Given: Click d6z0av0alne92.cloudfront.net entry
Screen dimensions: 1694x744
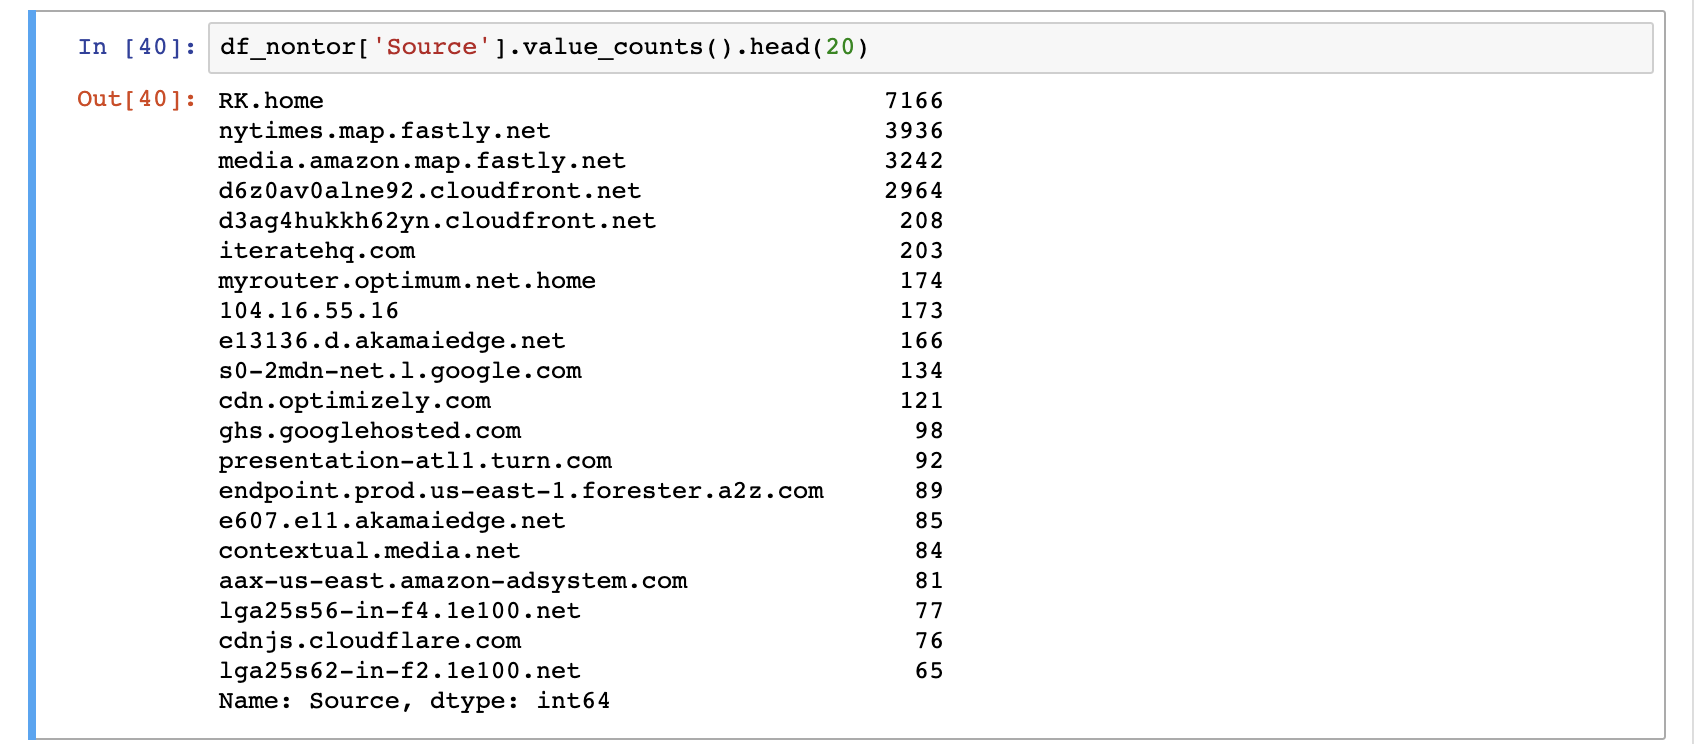Looking at the screenshot, I should (429, 191).
